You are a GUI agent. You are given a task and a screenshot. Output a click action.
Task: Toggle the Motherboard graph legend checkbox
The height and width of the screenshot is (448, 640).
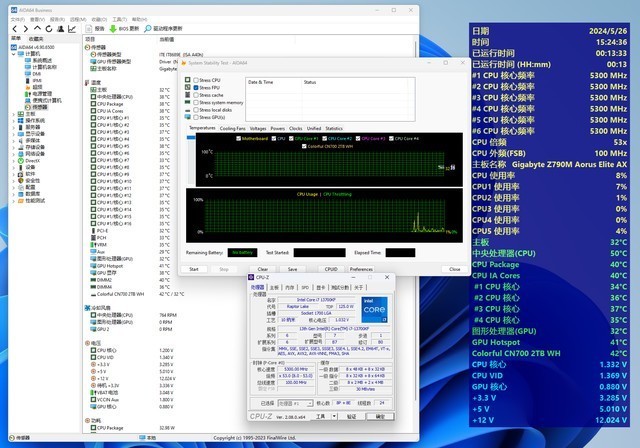click(238, 139)
